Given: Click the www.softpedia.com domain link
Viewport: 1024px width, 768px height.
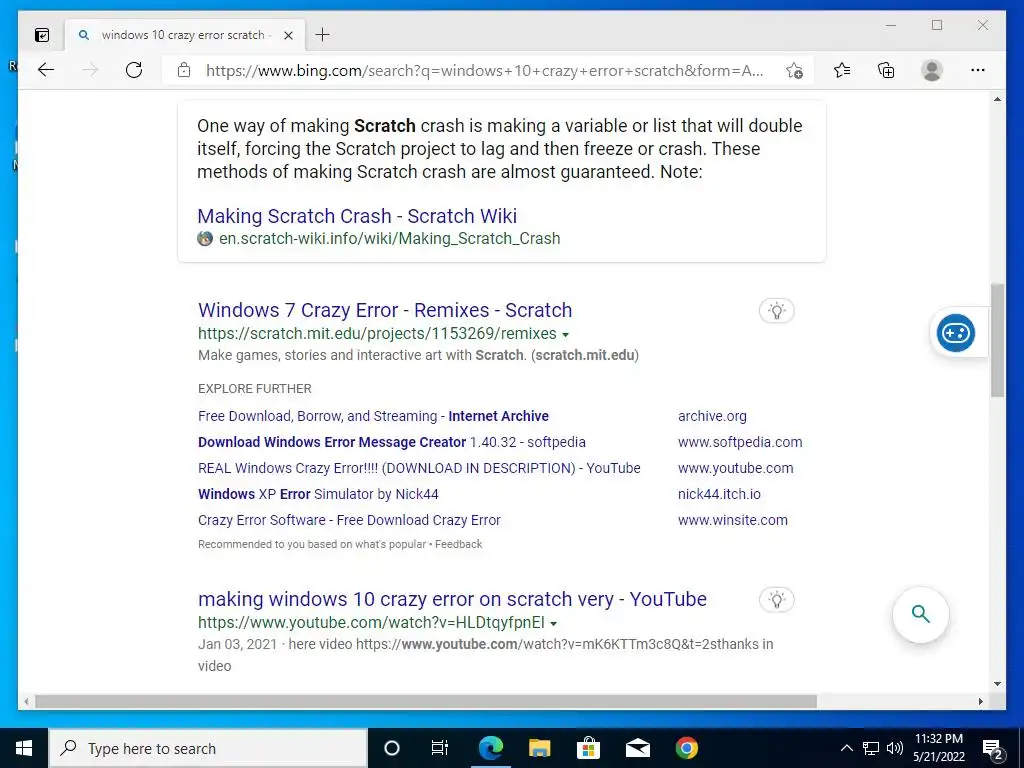Looking at the screenshot, I should tap(740, 442).
